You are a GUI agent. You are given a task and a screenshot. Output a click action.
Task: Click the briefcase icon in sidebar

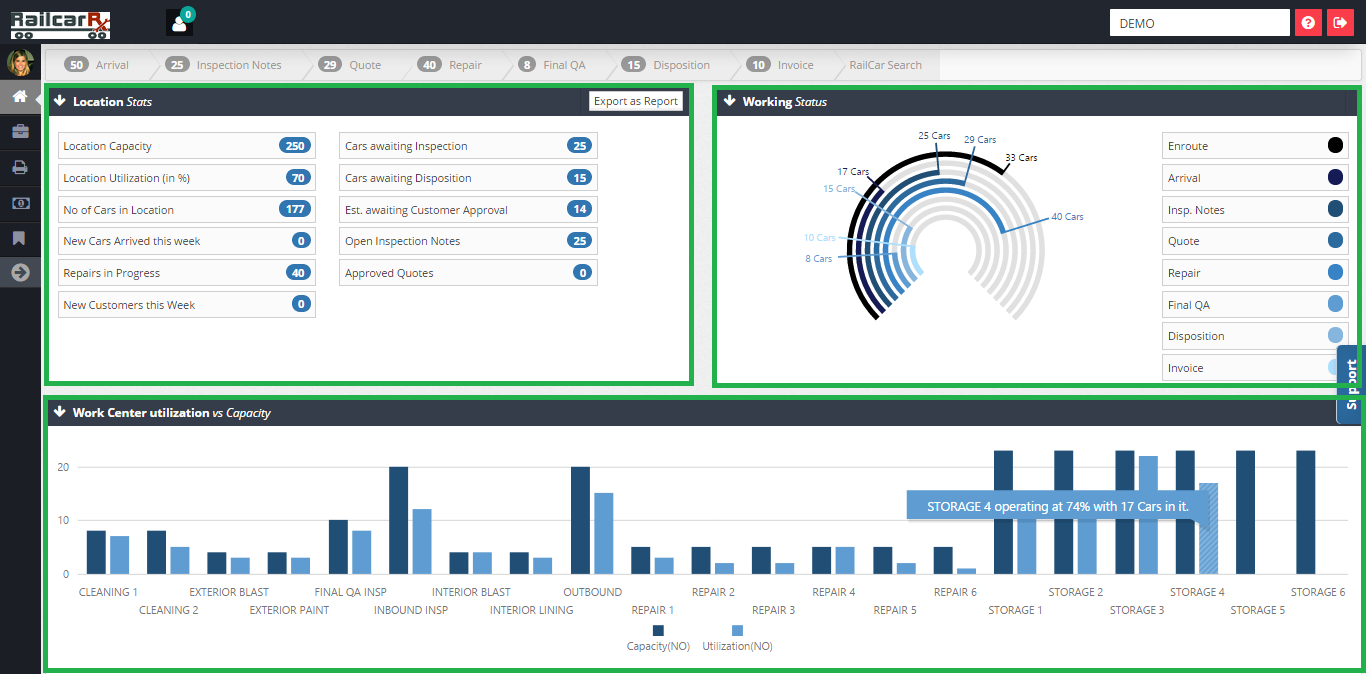(20, 131)
